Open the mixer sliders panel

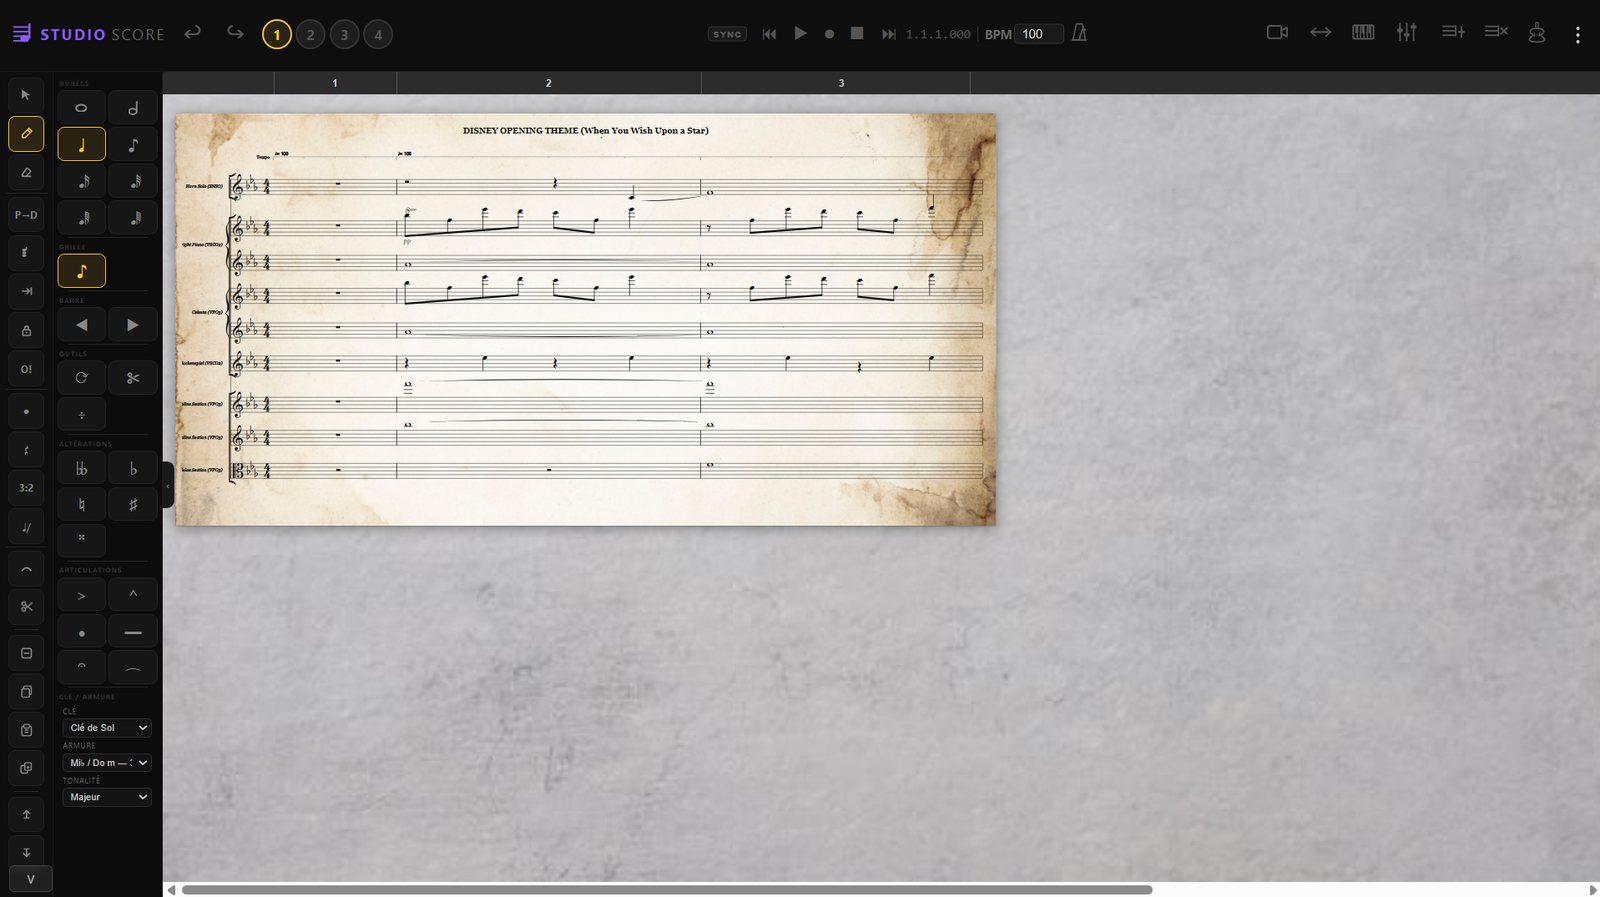point(1407,32)
